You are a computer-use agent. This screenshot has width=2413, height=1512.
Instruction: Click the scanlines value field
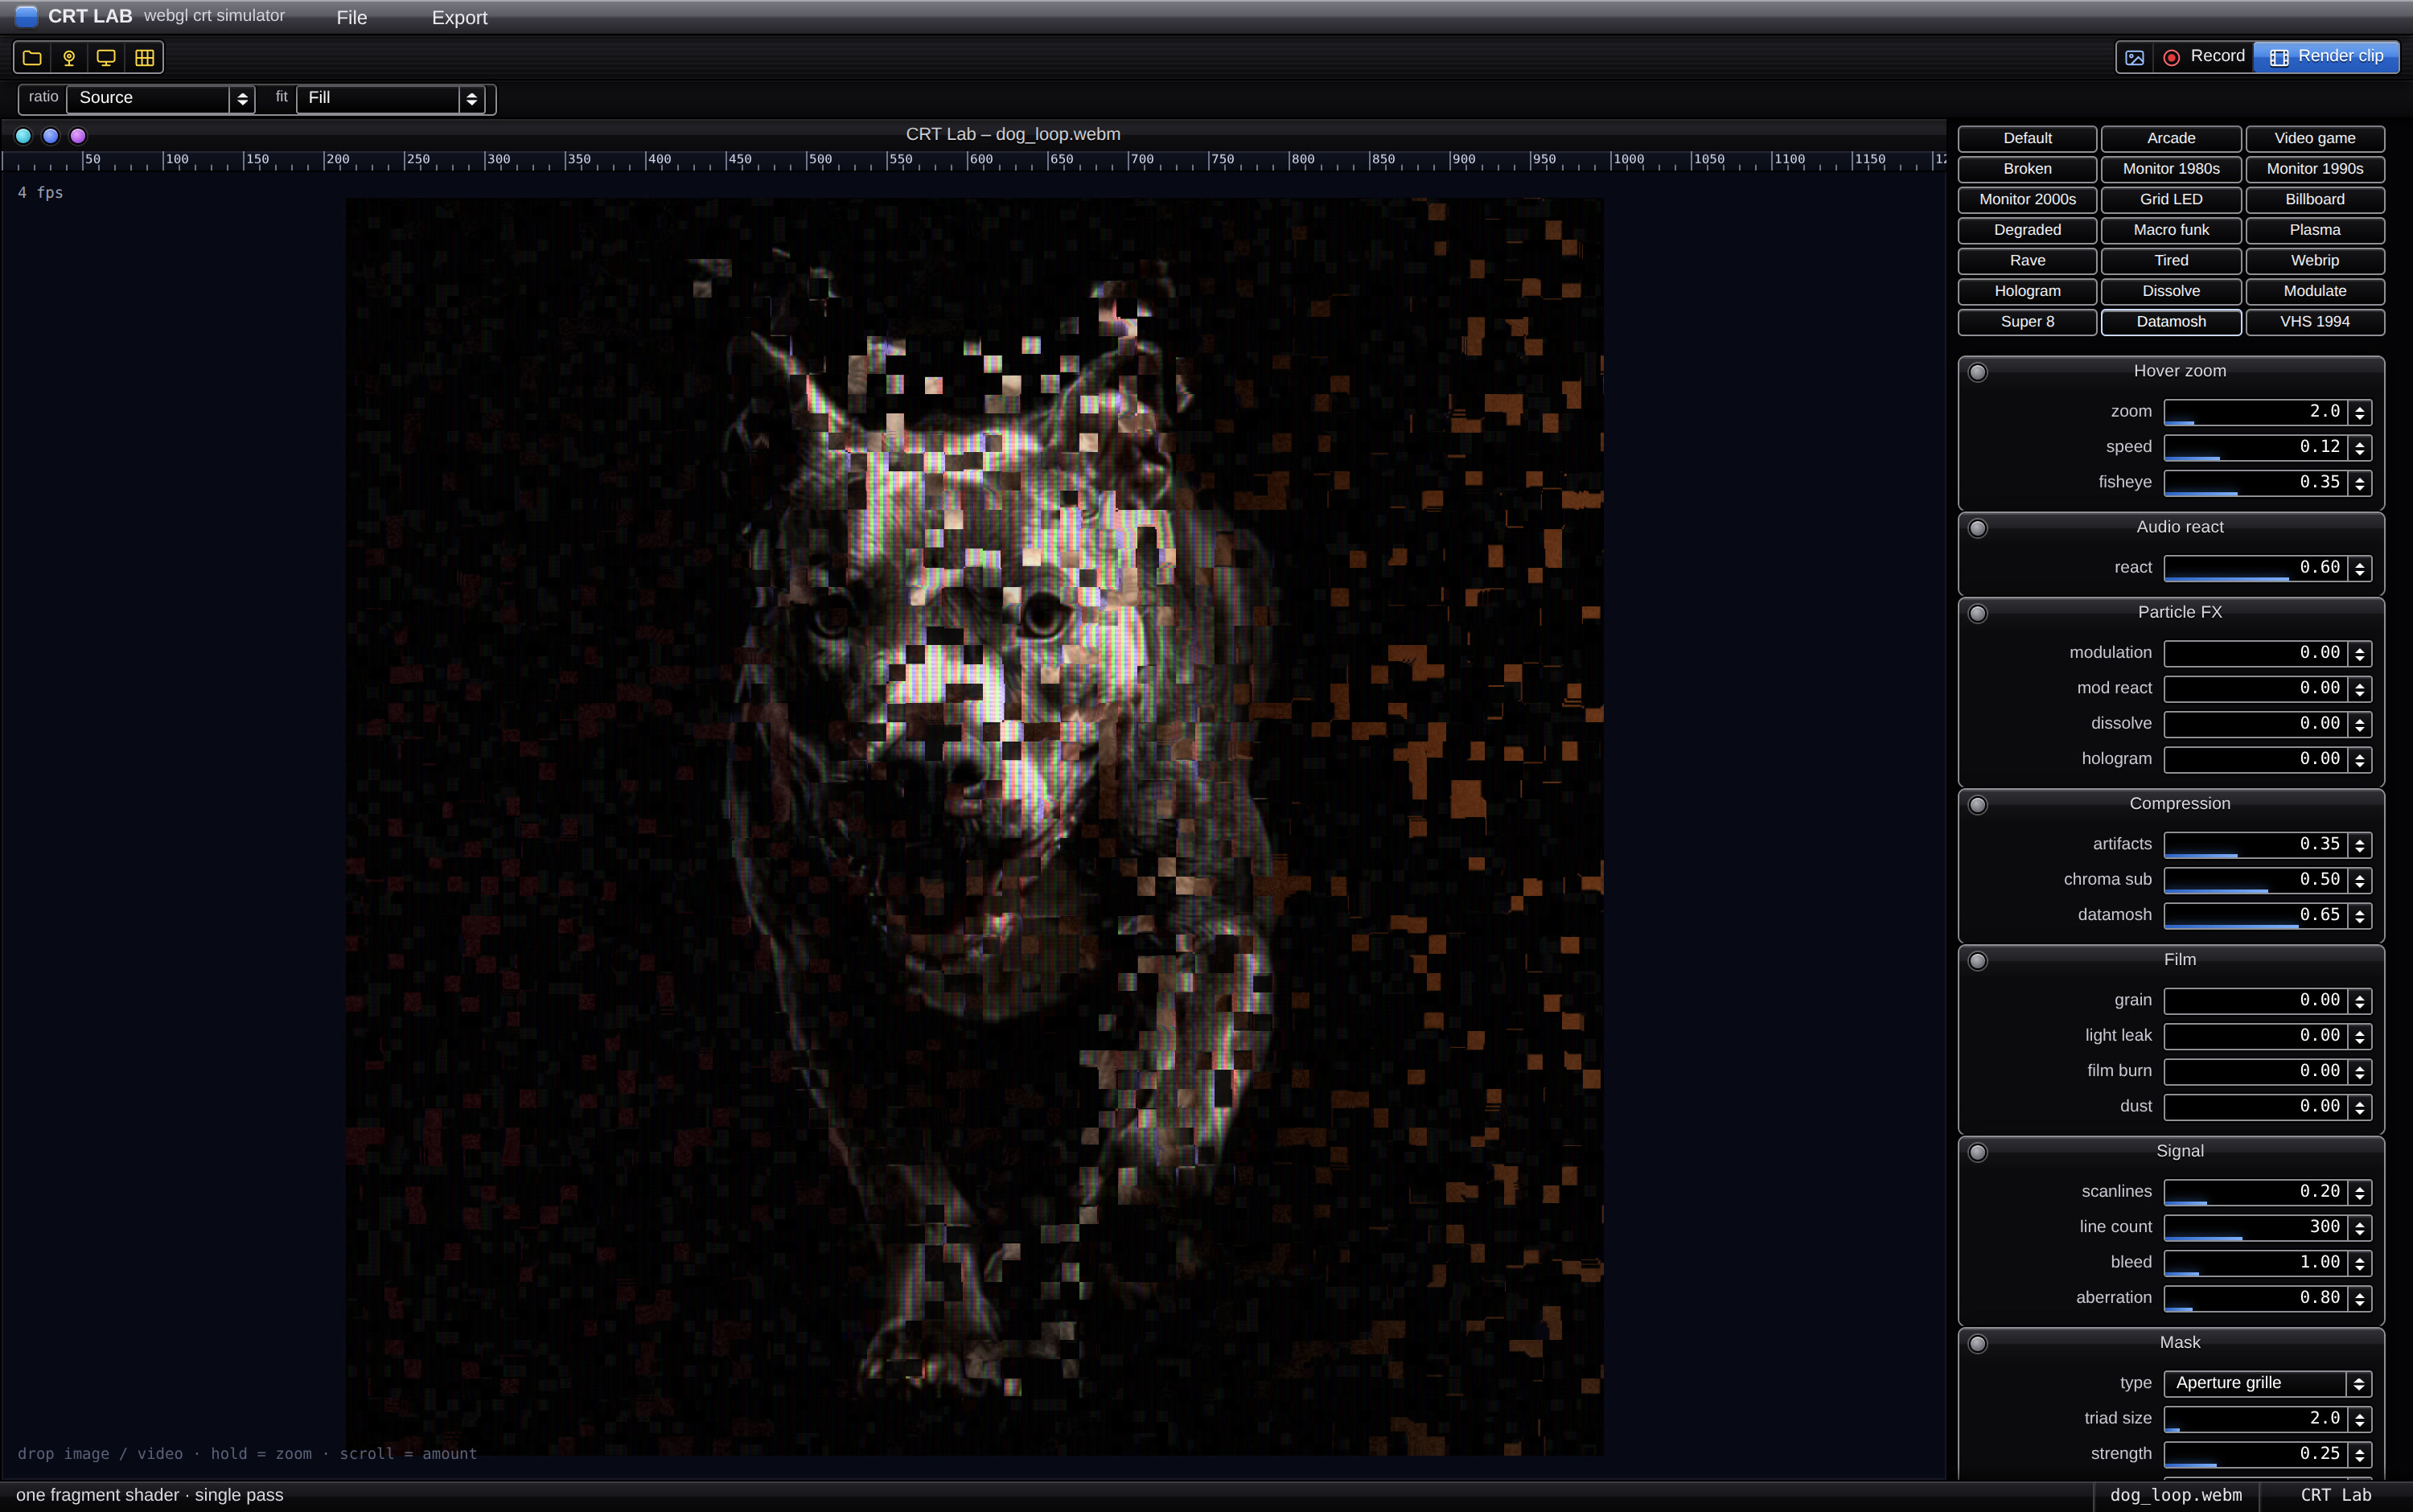(x=2256, y=1192)
